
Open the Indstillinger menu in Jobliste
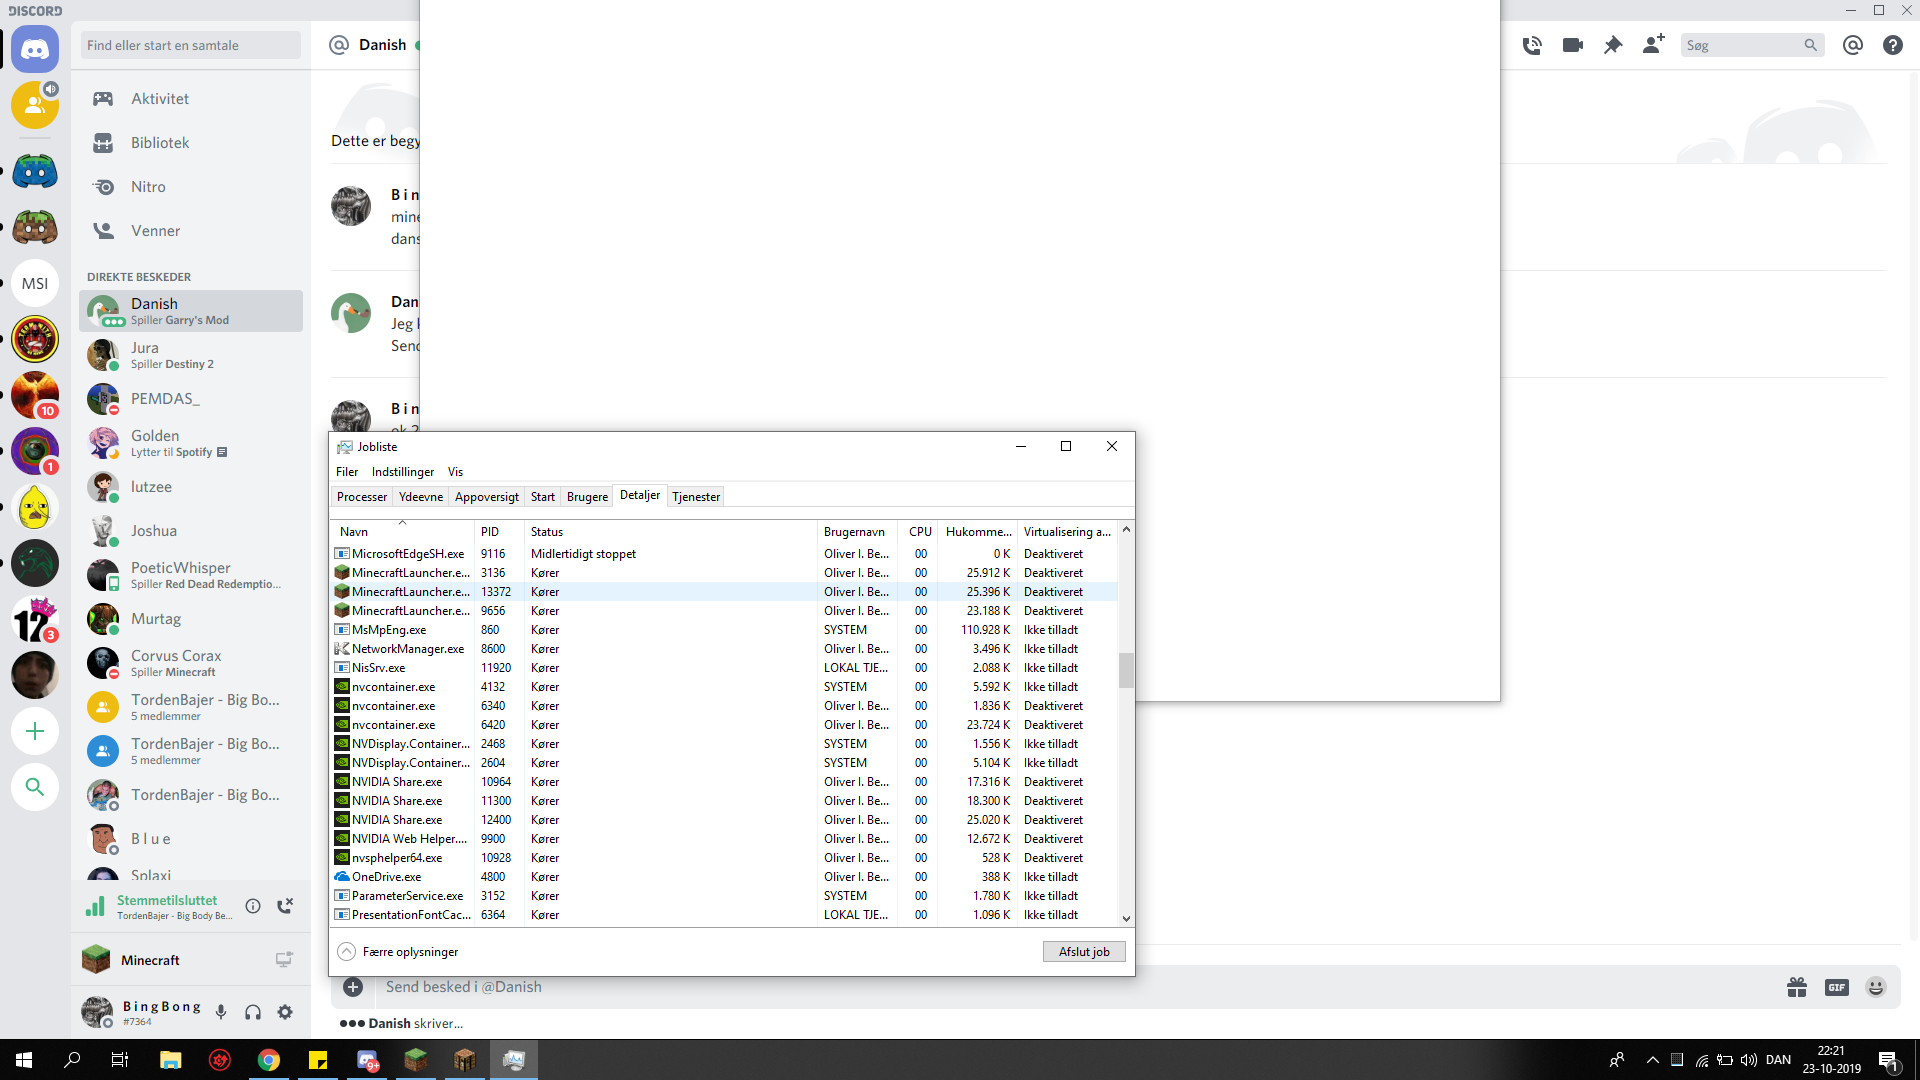pos(402,472)
